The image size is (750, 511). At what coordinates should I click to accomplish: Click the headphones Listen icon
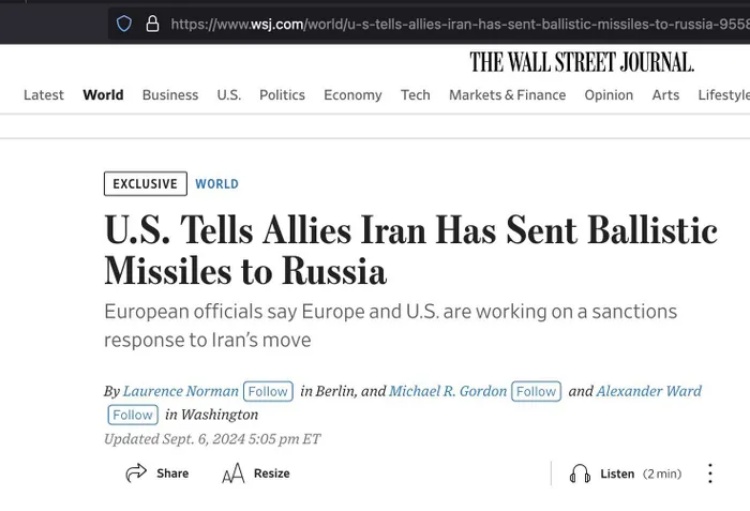[x=580, y=474]
